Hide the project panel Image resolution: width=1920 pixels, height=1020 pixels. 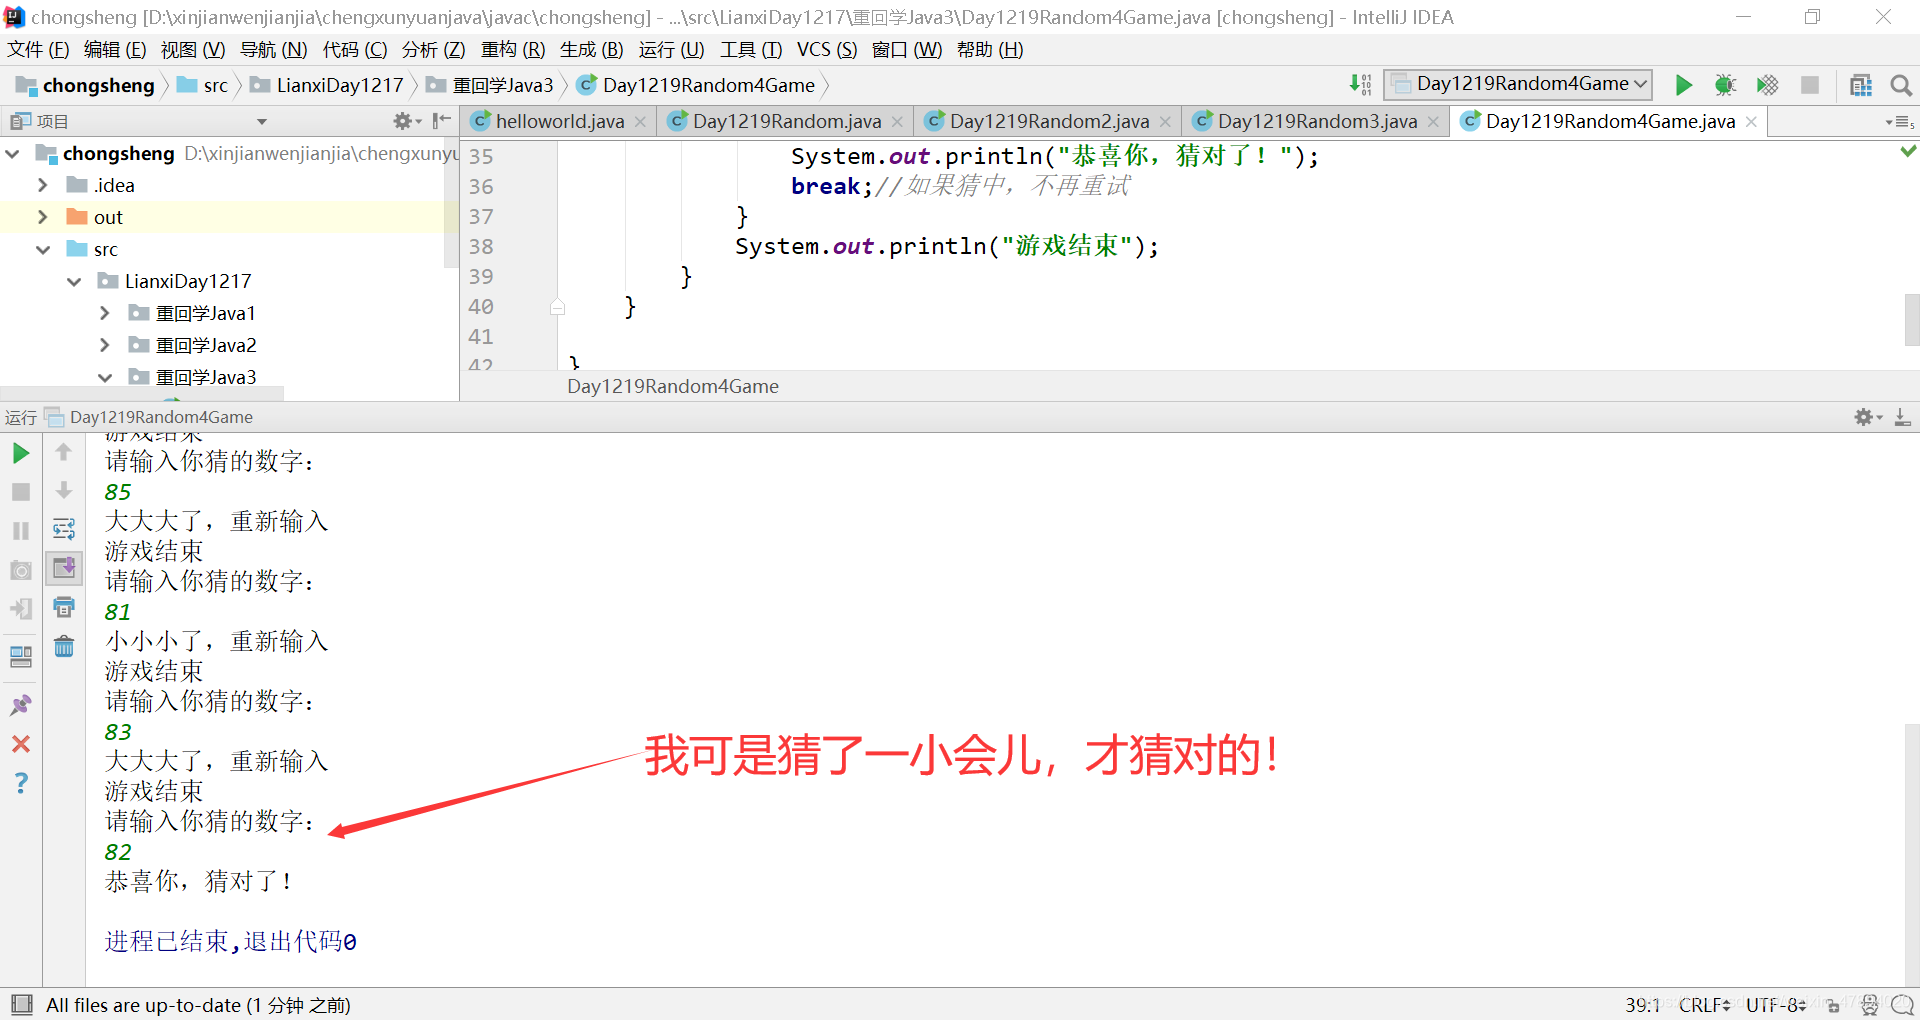[x=441, y=121]
